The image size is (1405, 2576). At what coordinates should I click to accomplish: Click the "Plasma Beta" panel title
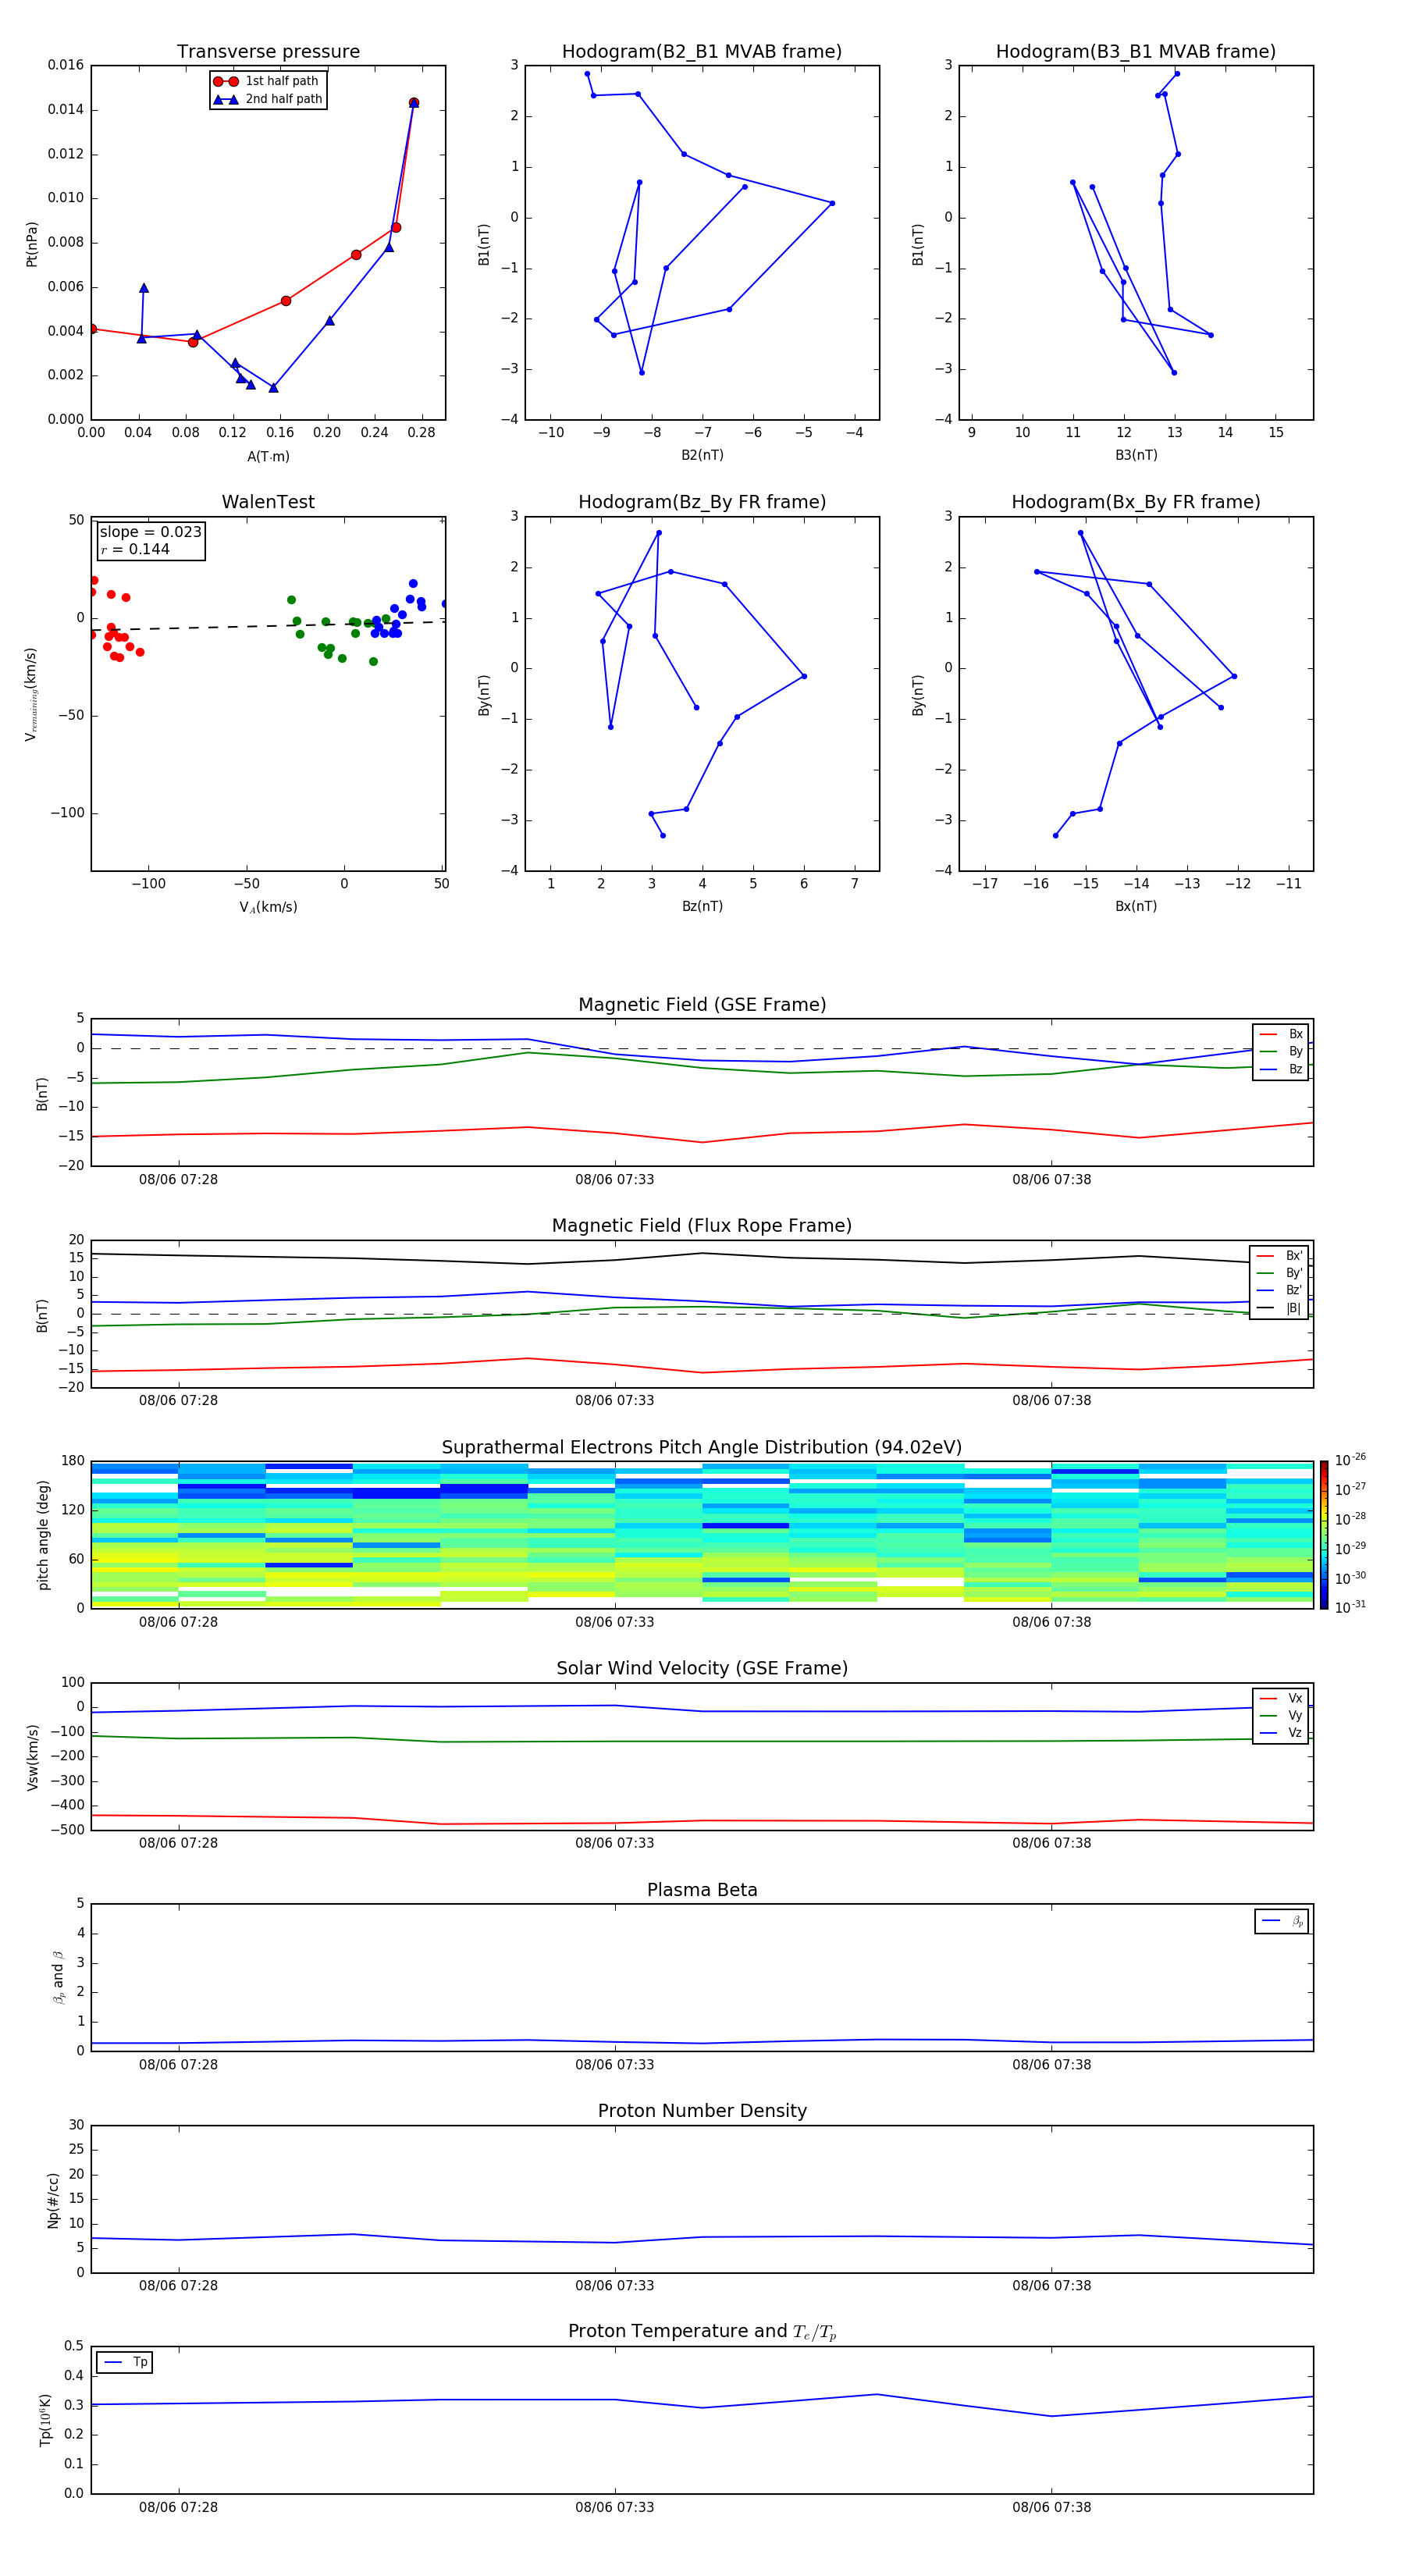click(x=702, y=1890)
